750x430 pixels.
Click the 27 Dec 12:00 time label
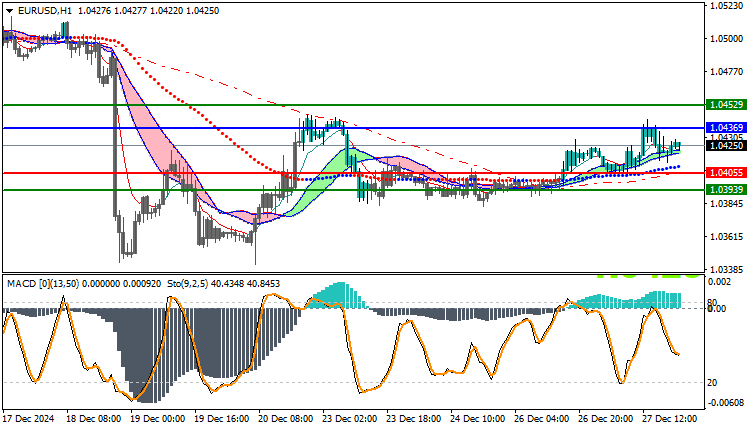[670, 419]
